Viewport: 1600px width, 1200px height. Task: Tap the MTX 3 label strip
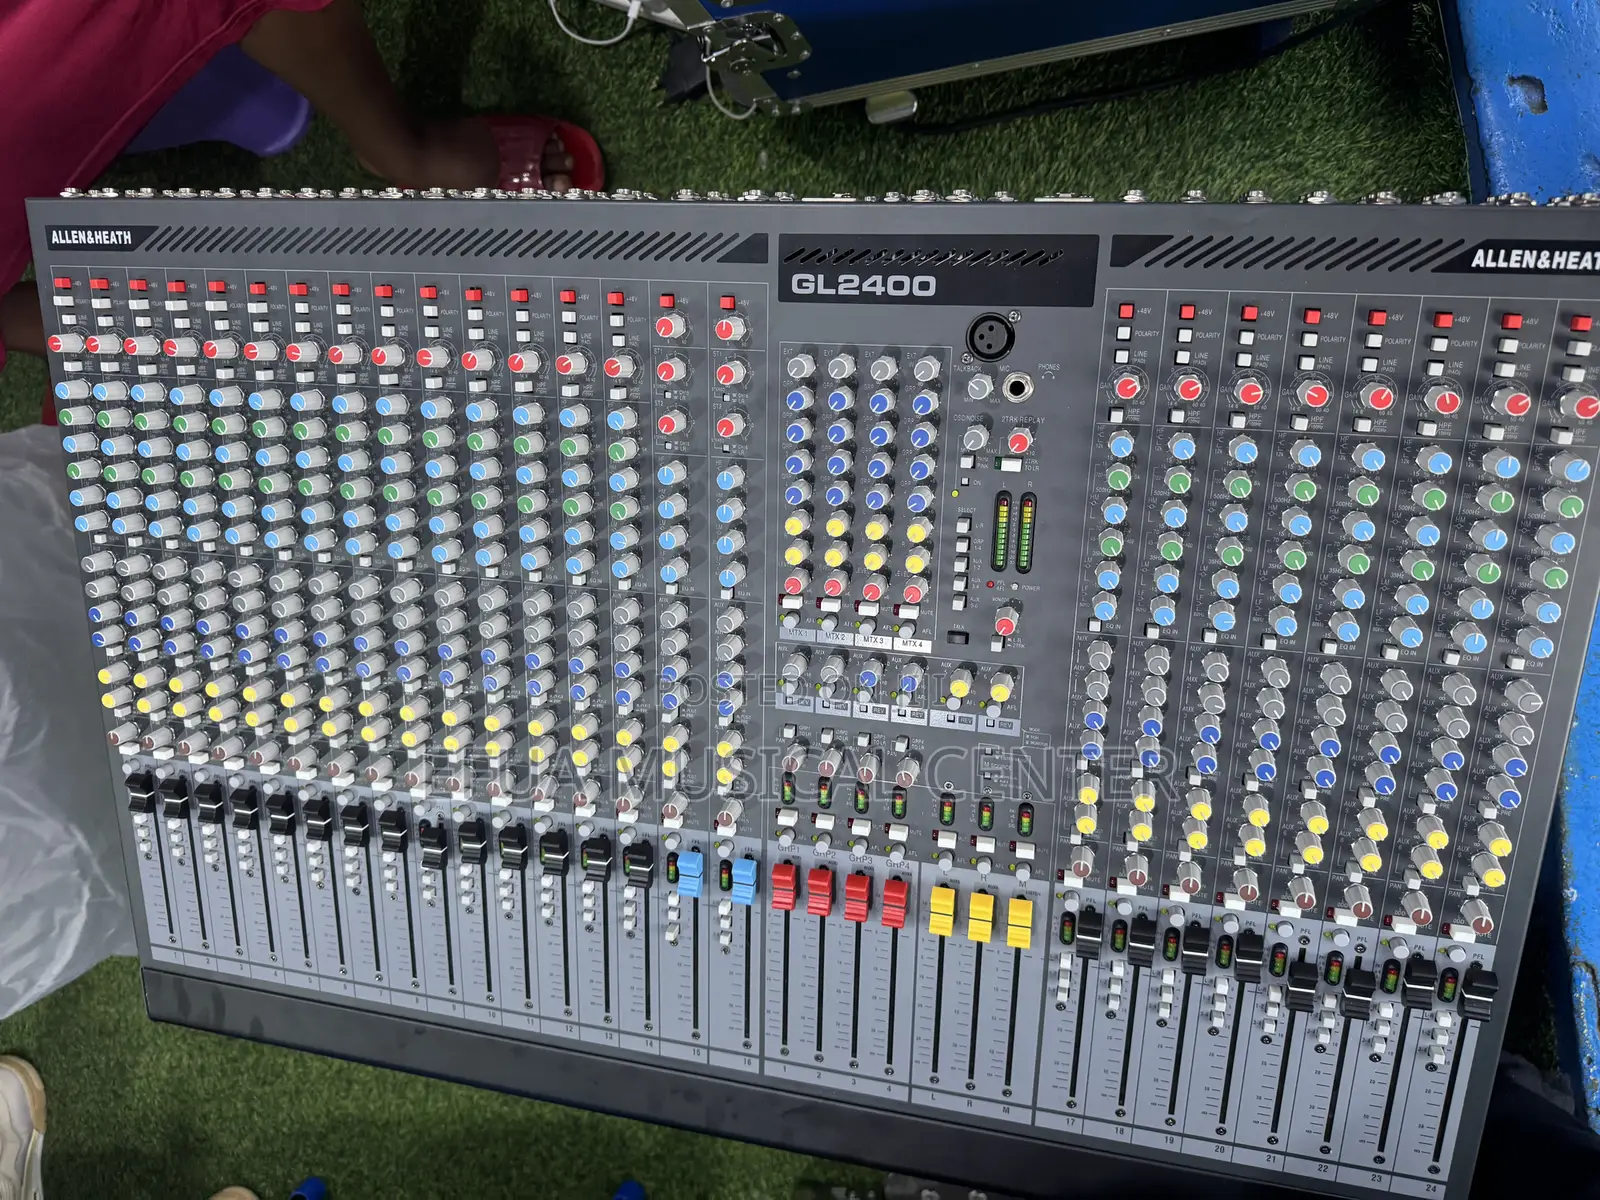pyautogui.click(x=873, y=641)
